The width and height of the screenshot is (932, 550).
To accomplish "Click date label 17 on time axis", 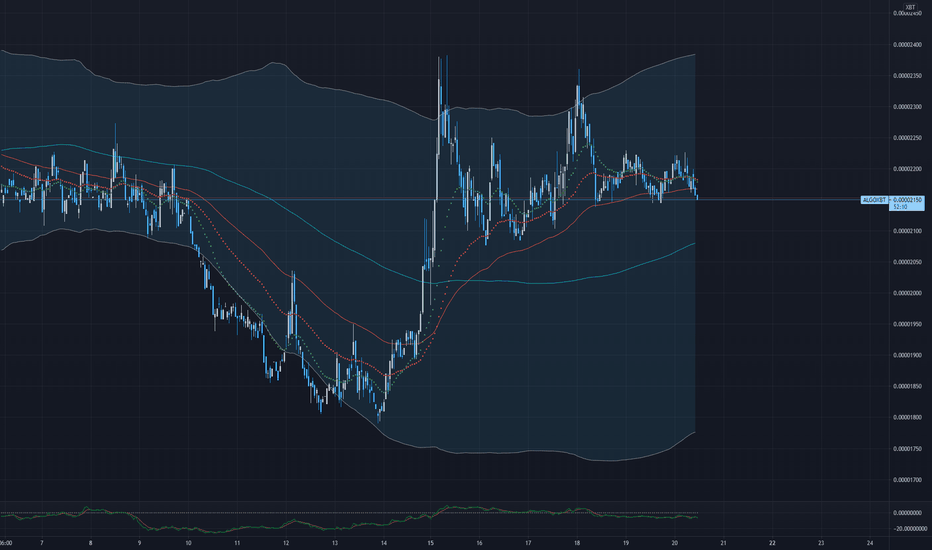I will tap(528, 543).
